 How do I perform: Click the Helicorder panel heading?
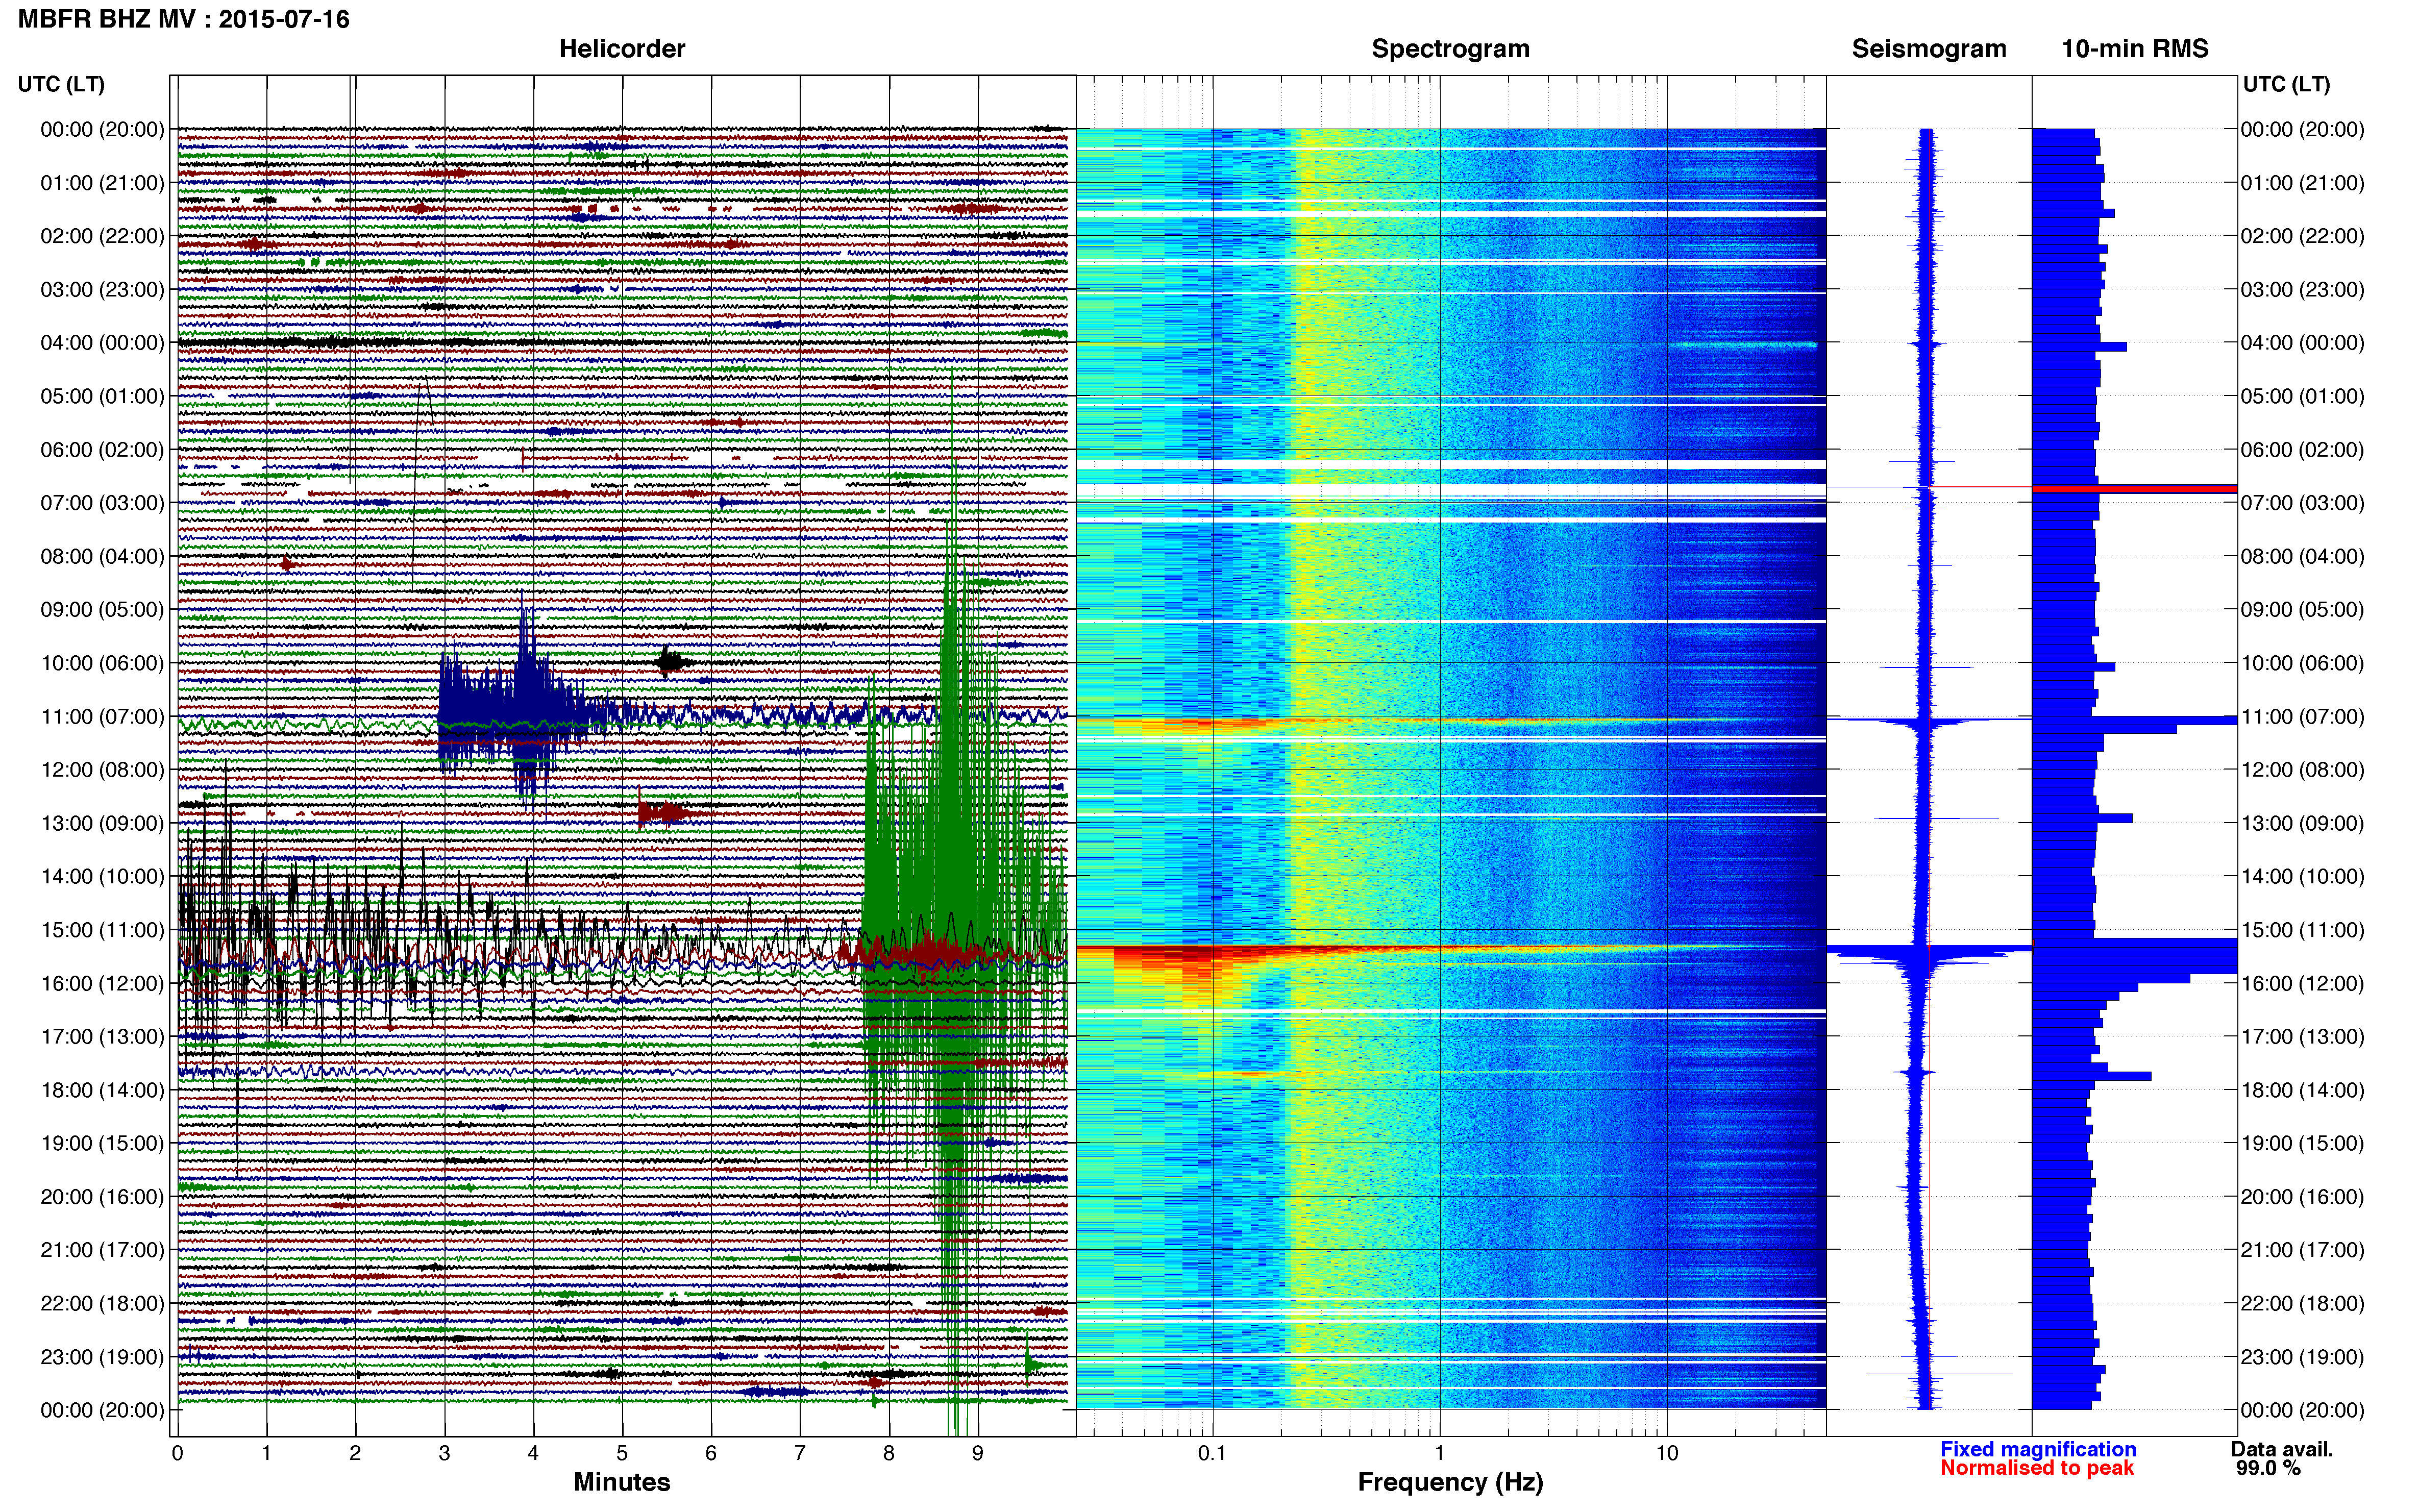click(x=622, y=49)
